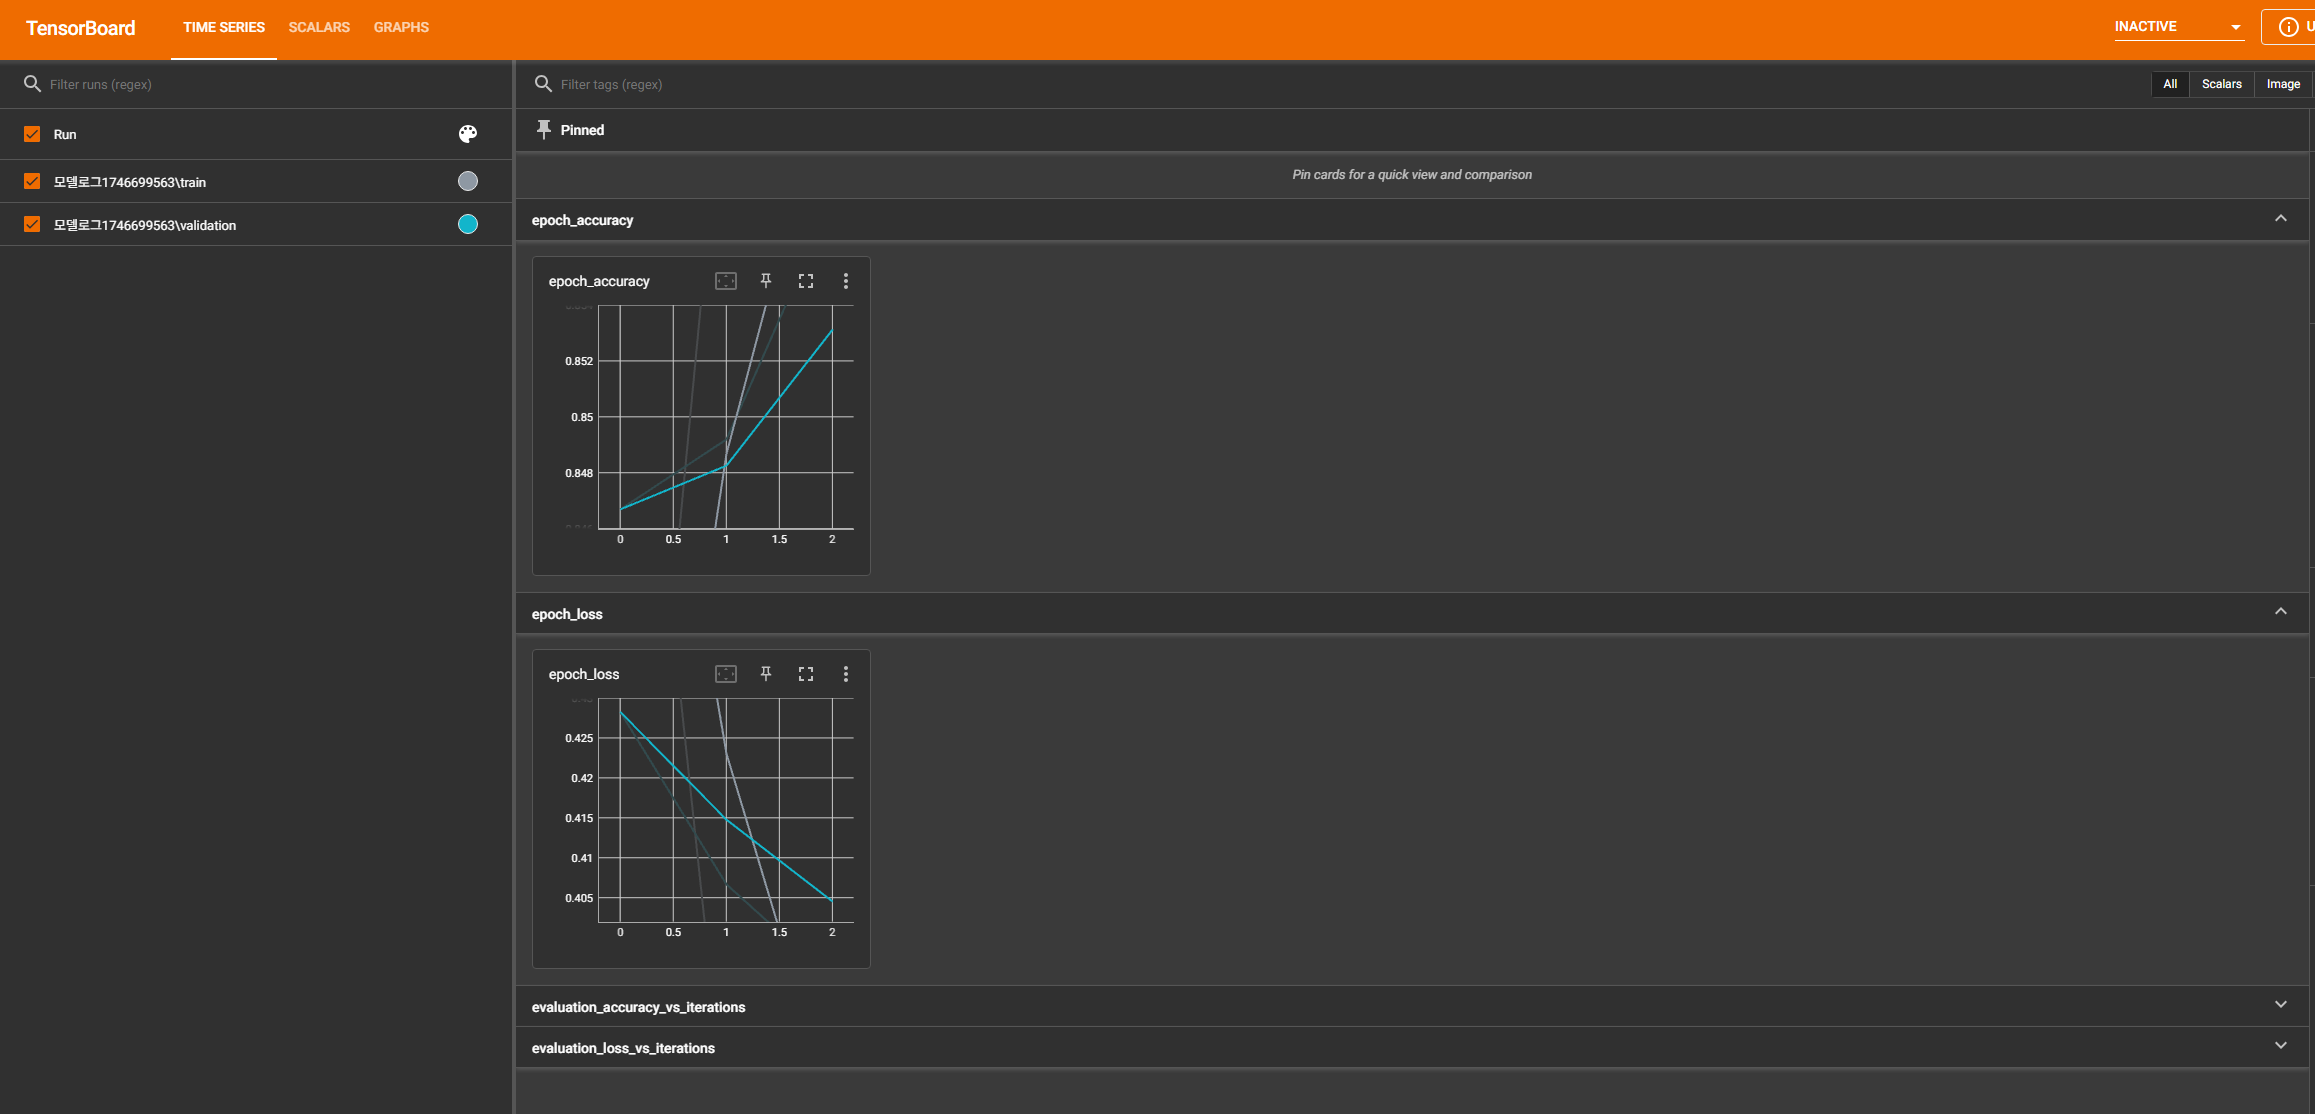The image size is (2315, 1114).
Task: Fit epoch_loss chart domain to data
Action: [x=726, y=674]
